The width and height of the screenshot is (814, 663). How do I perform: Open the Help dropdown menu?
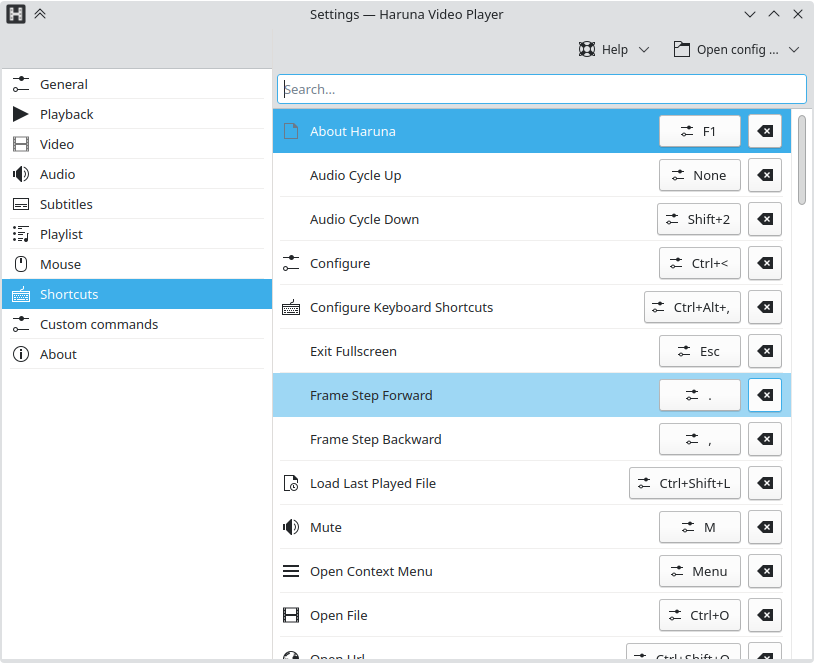point(614,49)
